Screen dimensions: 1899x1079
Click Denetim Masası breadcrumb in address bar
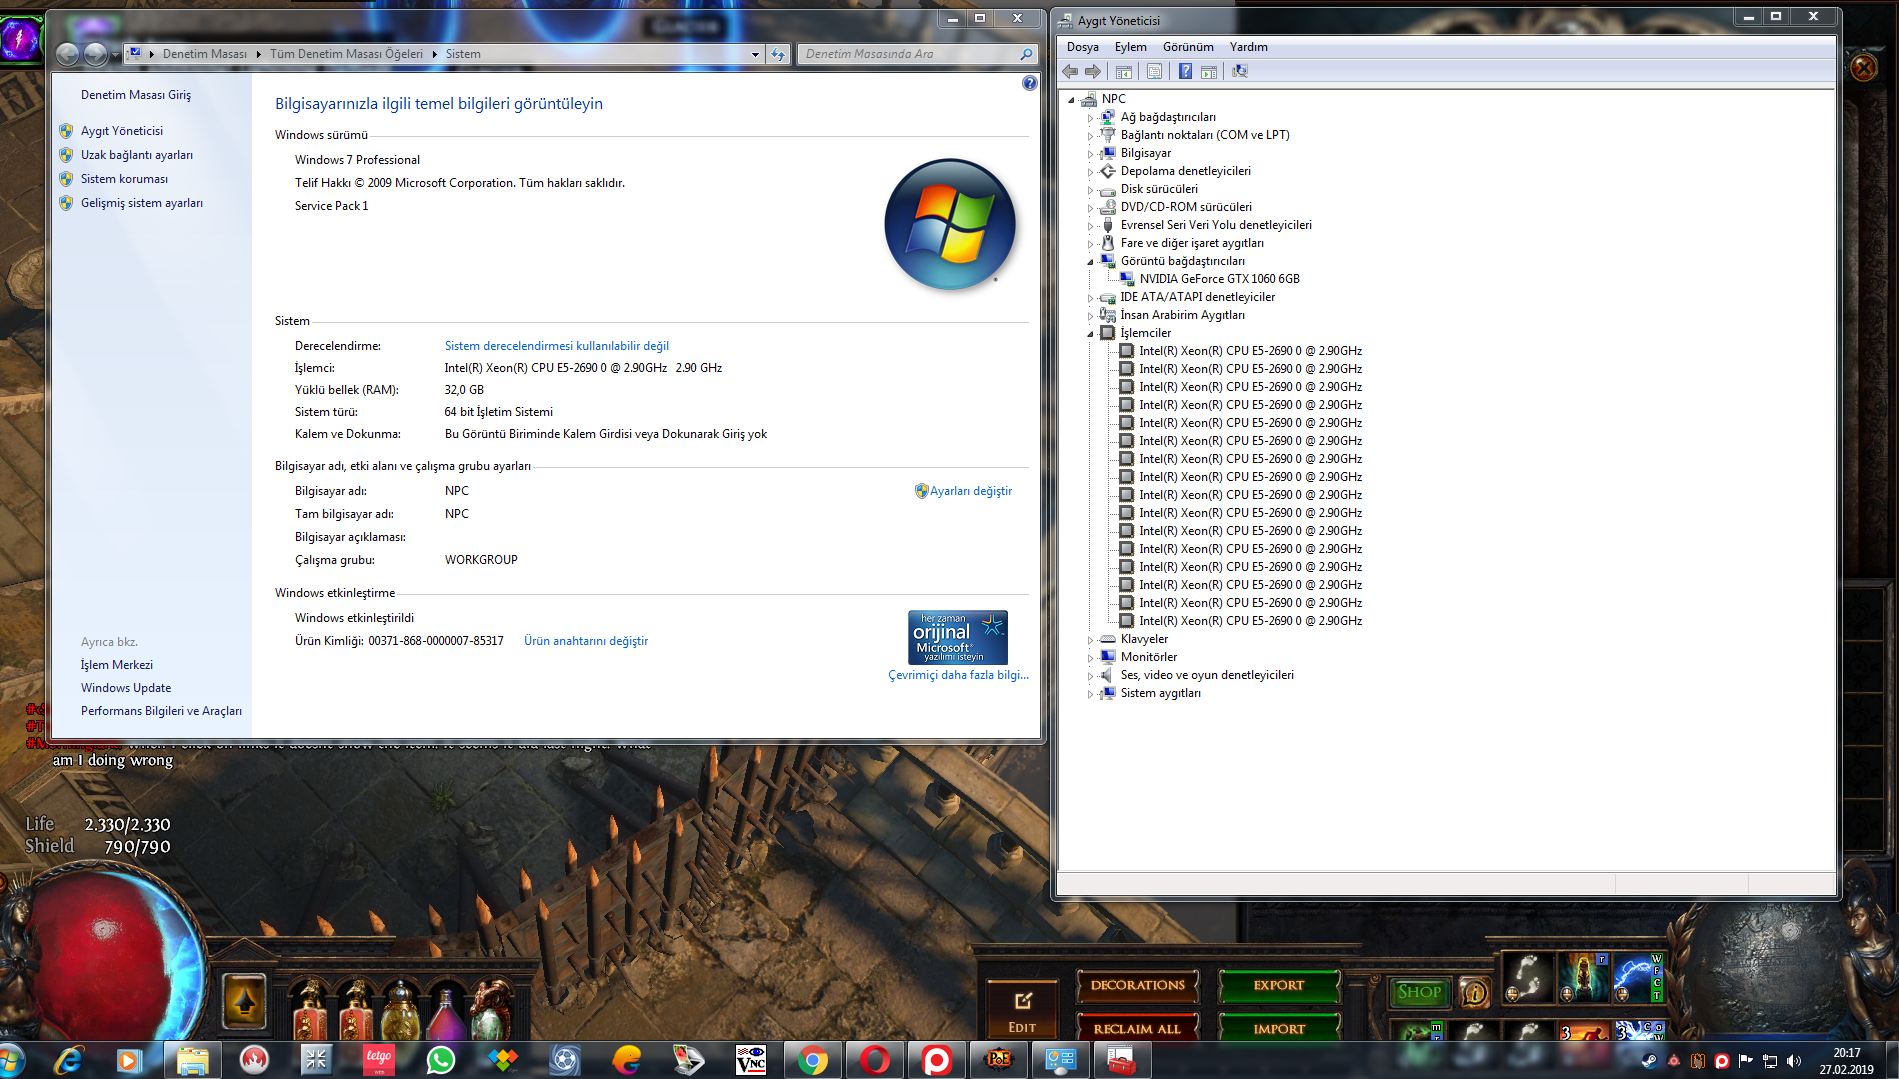(205, 54)
